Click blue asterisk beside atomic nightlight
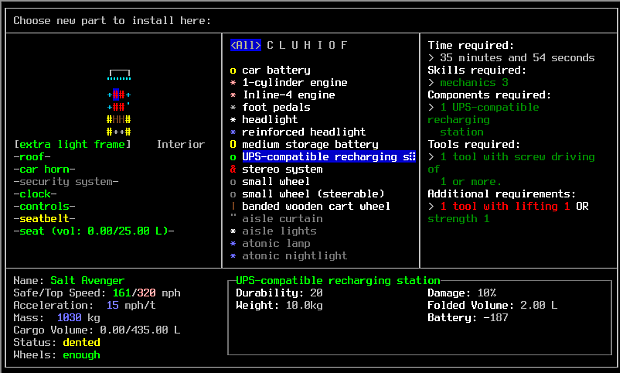The image size is (620, 373). [x=233, y=256]
